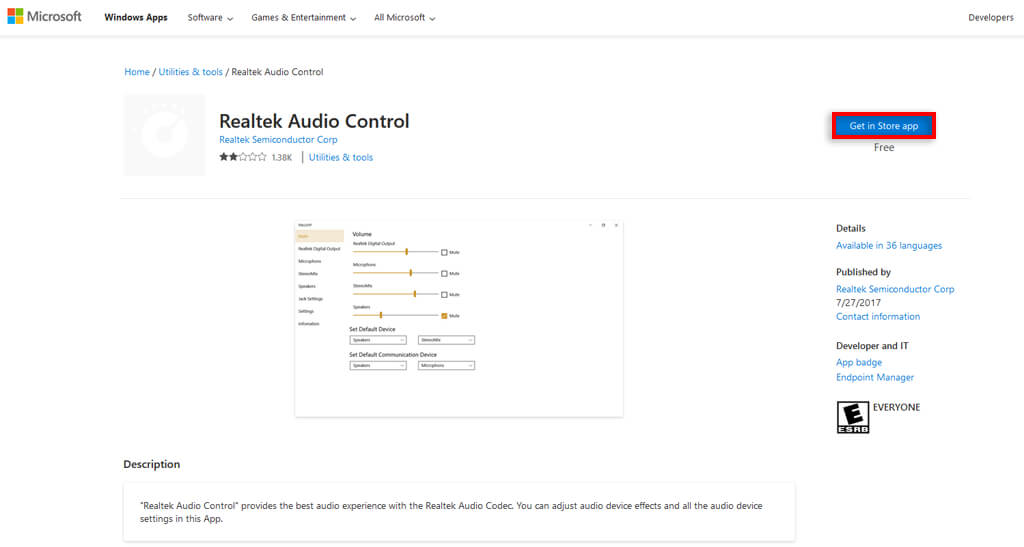
Task: Check the Microphone Mute checkbox in screenshot
Action: tap(444, 273)
